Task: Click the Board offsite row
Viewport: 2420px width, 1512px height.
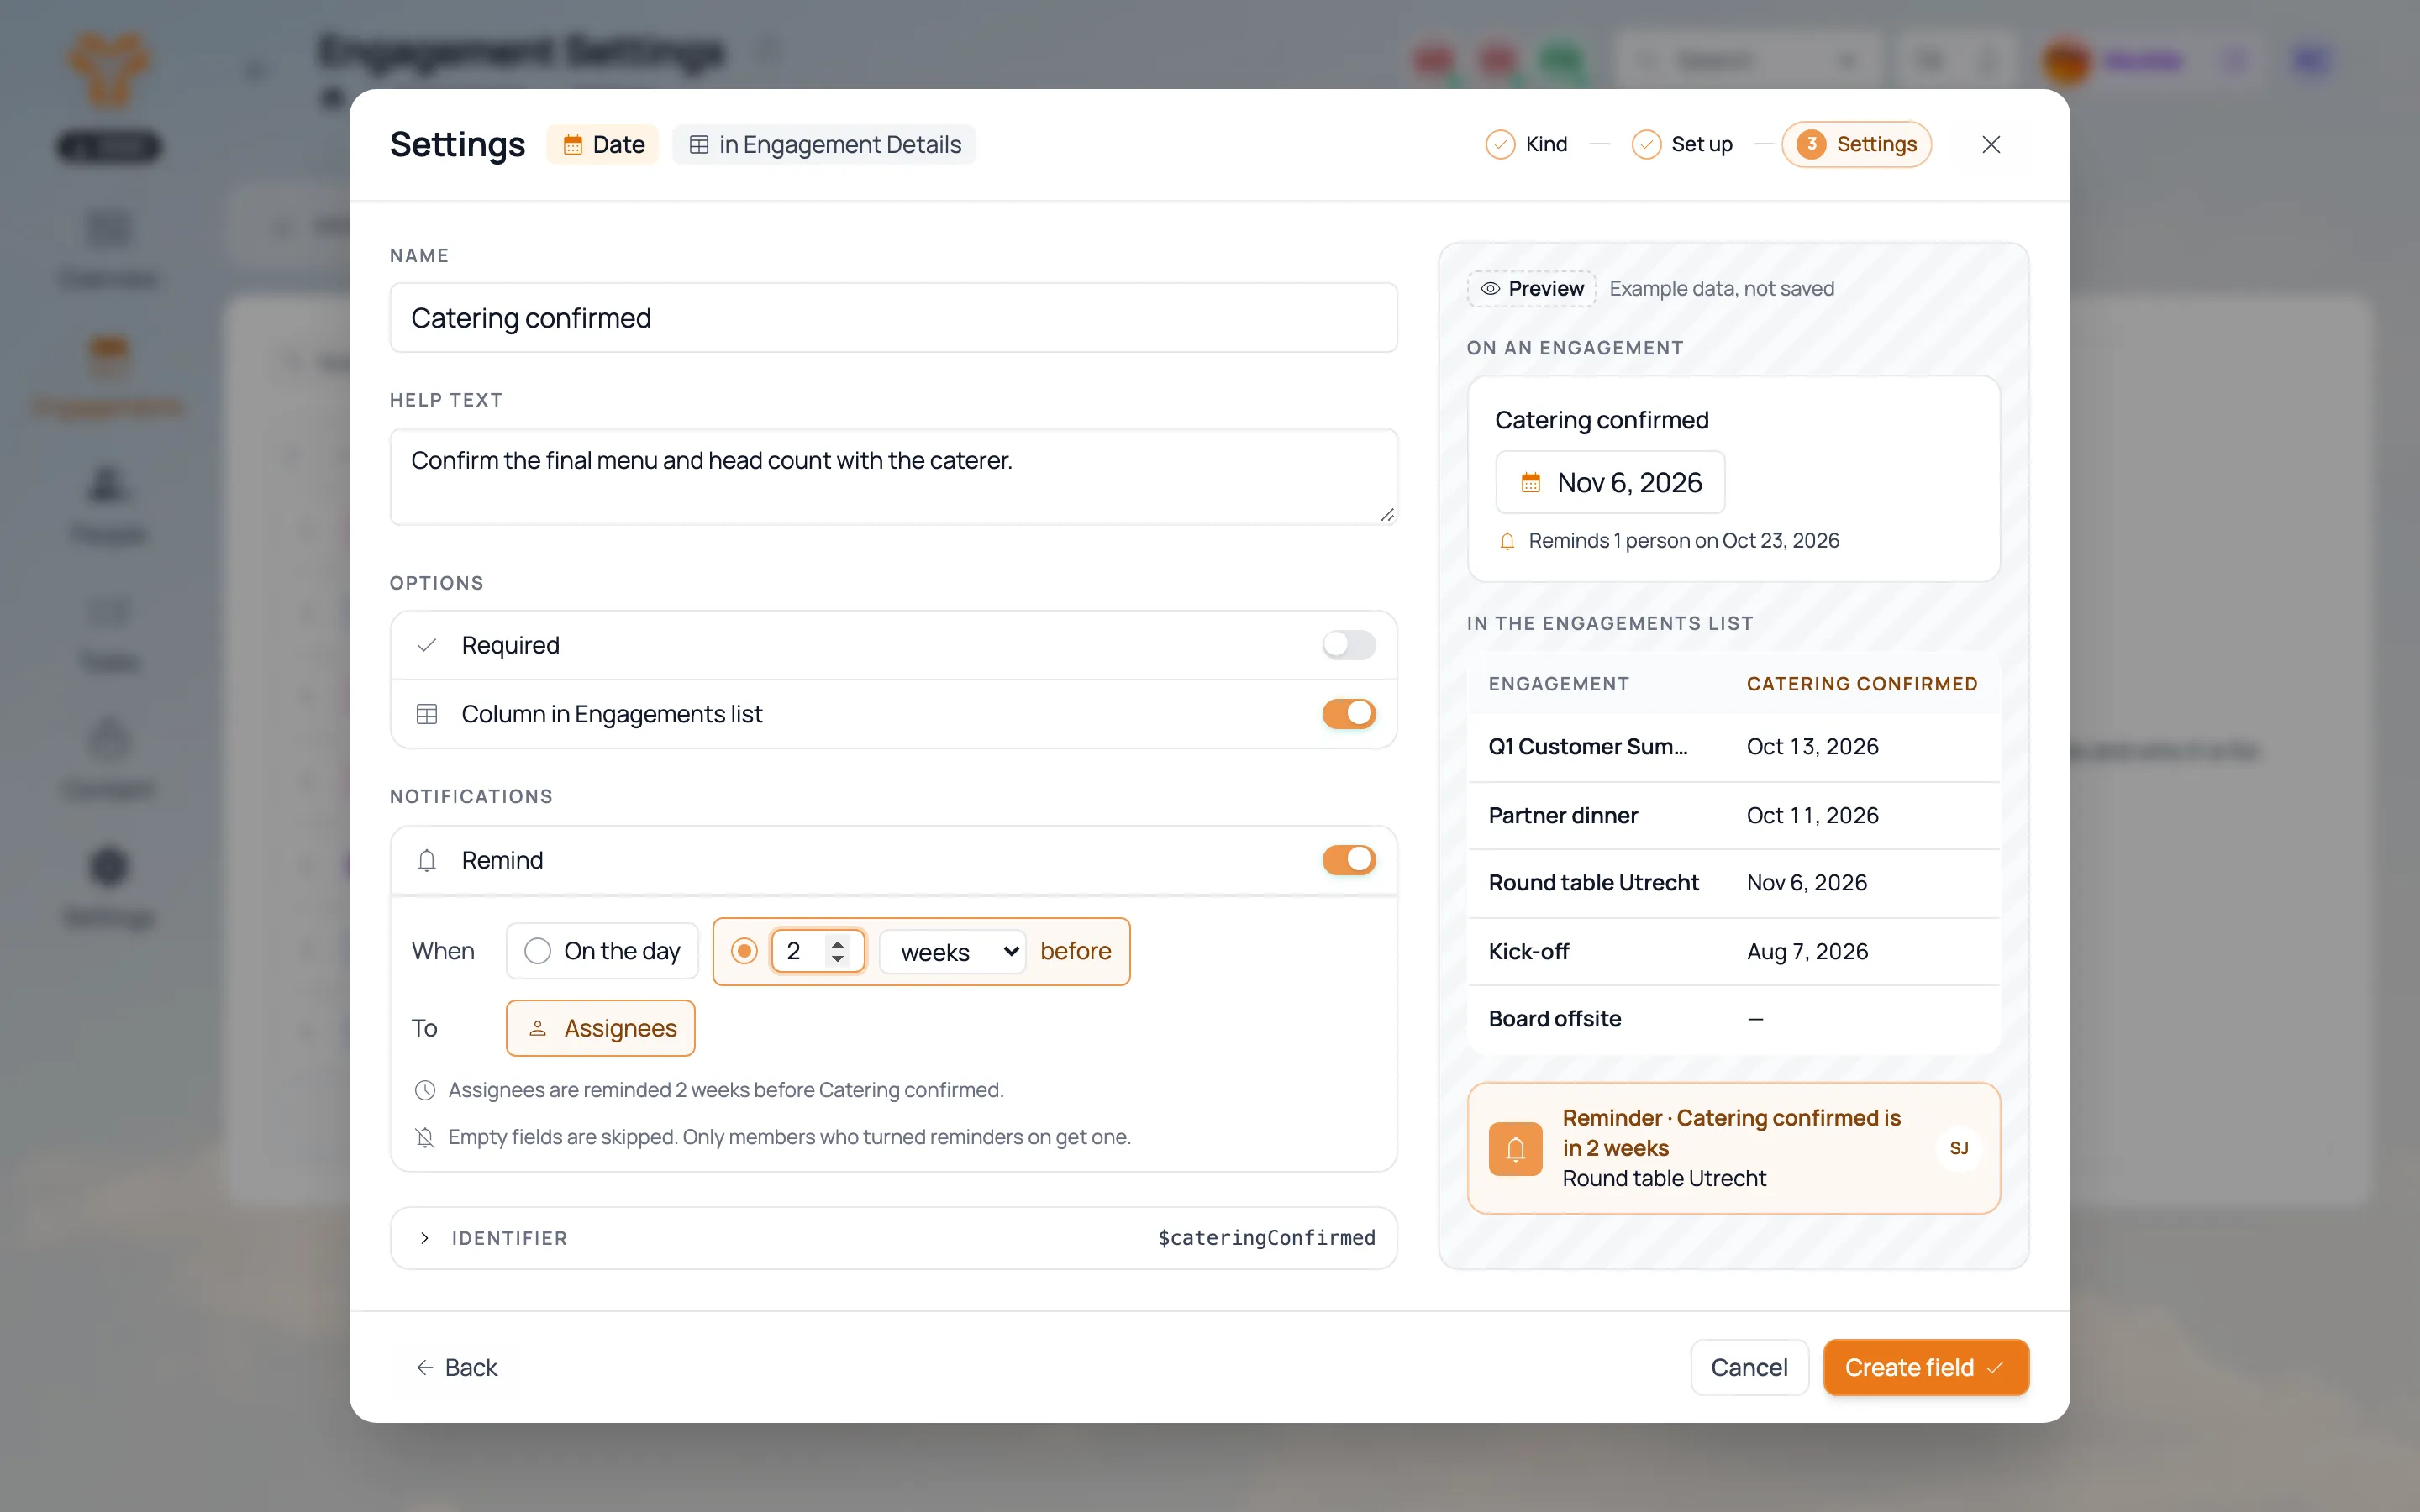Action: [1733, 1019]
